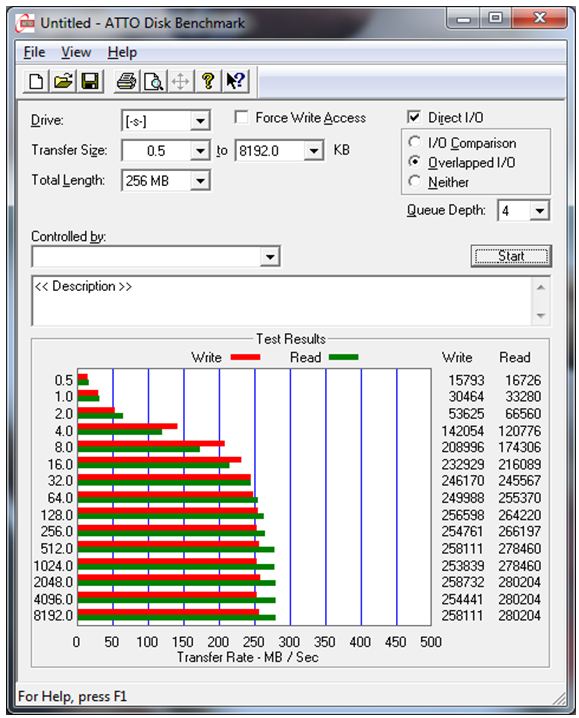Enable Force Write Access checkbox

[241, 117]
